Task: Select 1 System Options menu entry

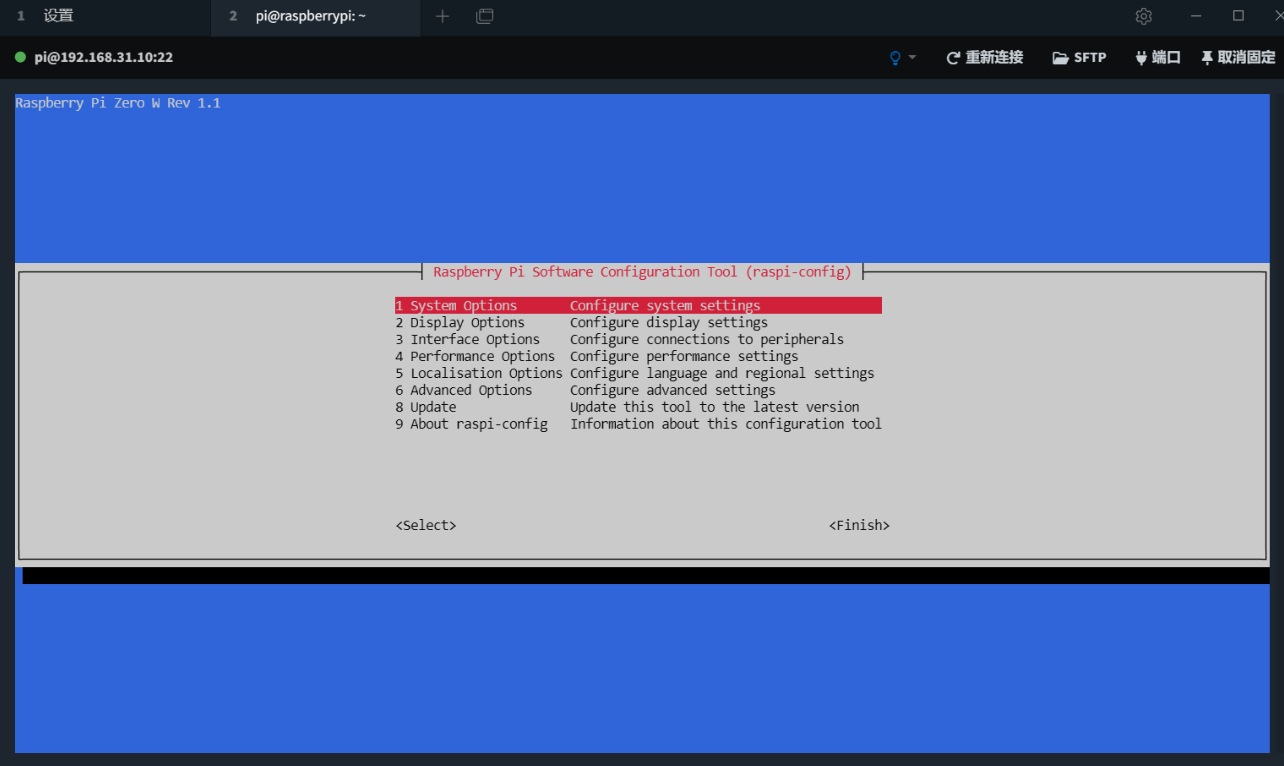Action: point(638,306)
